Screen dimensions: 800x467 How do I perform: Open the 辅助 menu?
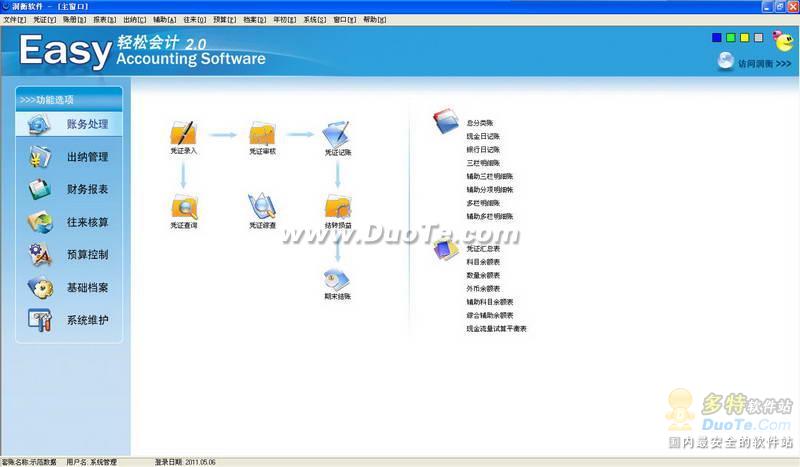(165, 19)
